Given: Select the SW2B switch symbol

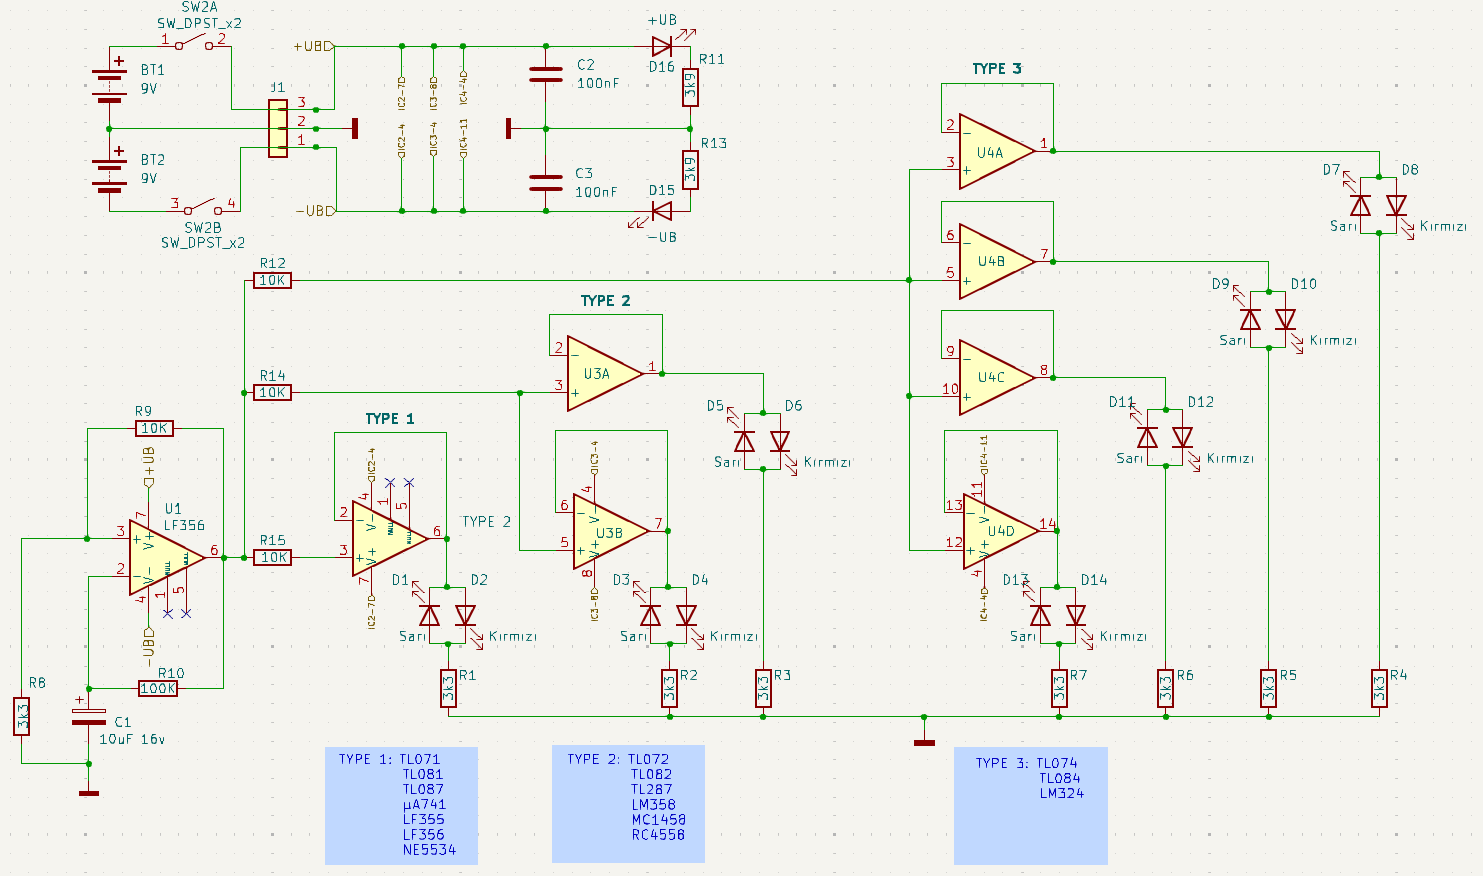Looking at the screenshot, I should coord(204,207).
